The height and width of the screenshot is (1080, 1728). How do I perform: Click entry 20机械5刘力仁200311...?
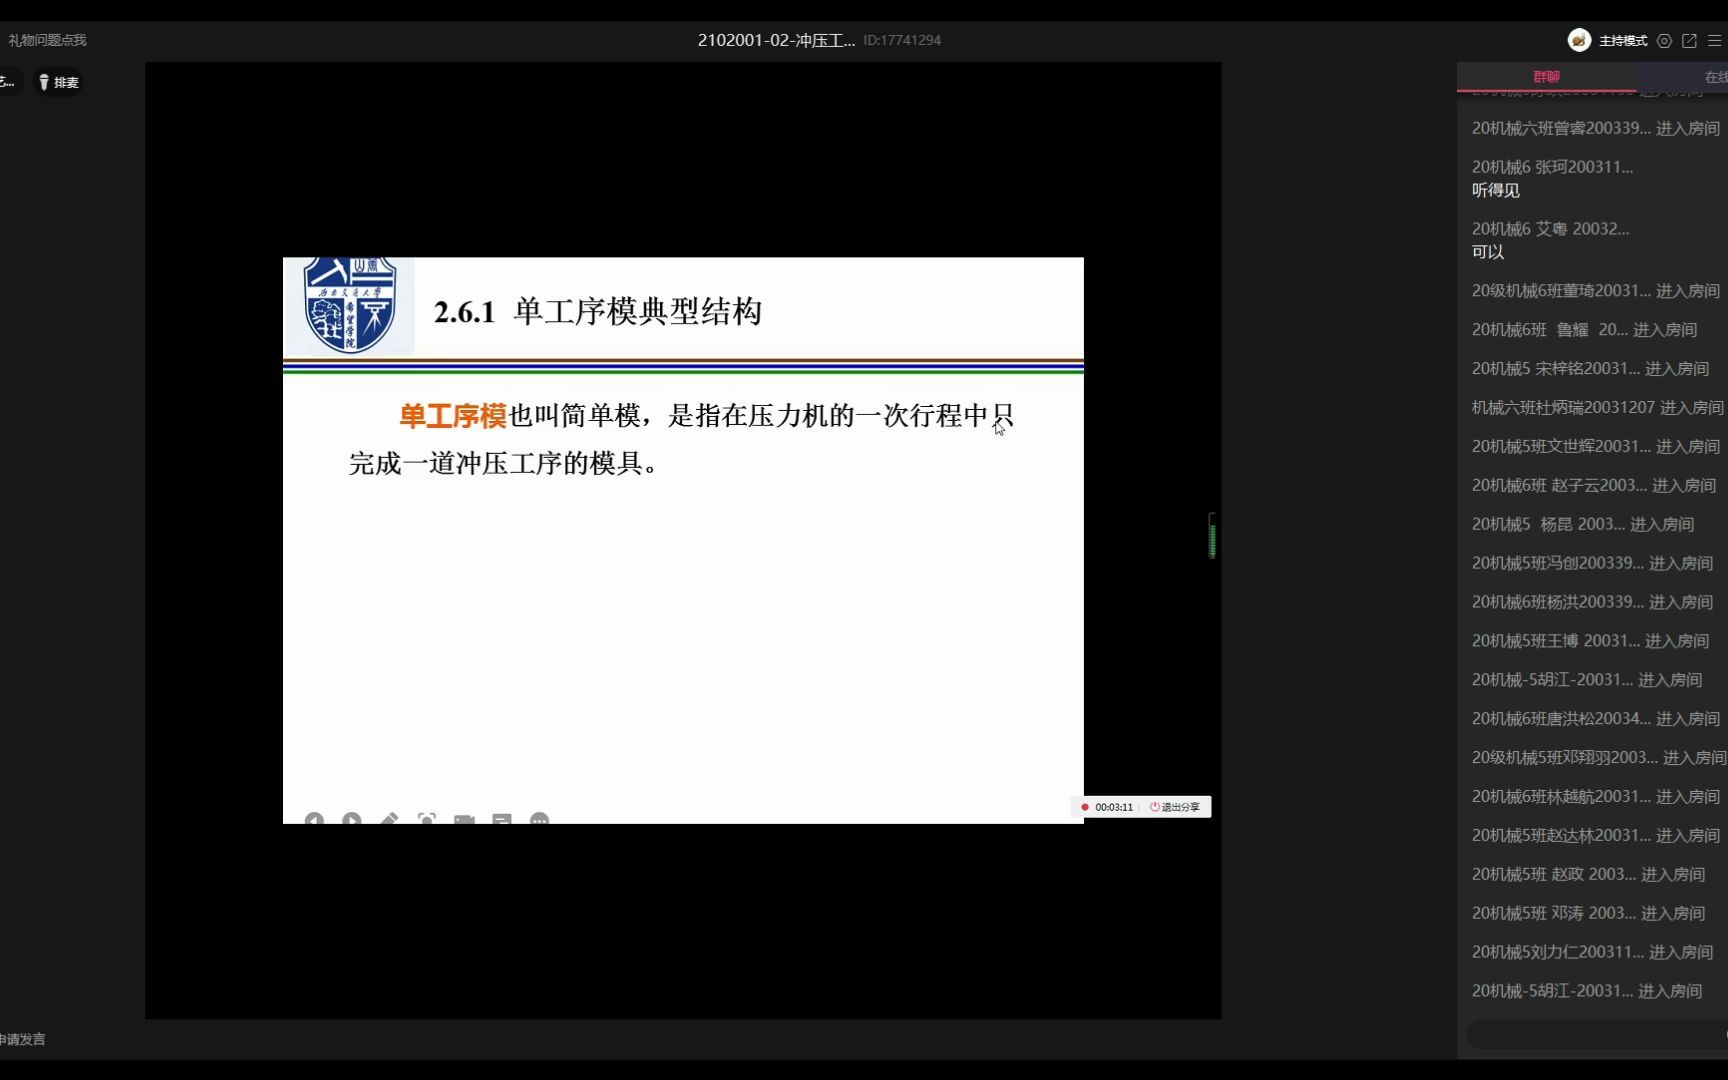point(1592,954)
